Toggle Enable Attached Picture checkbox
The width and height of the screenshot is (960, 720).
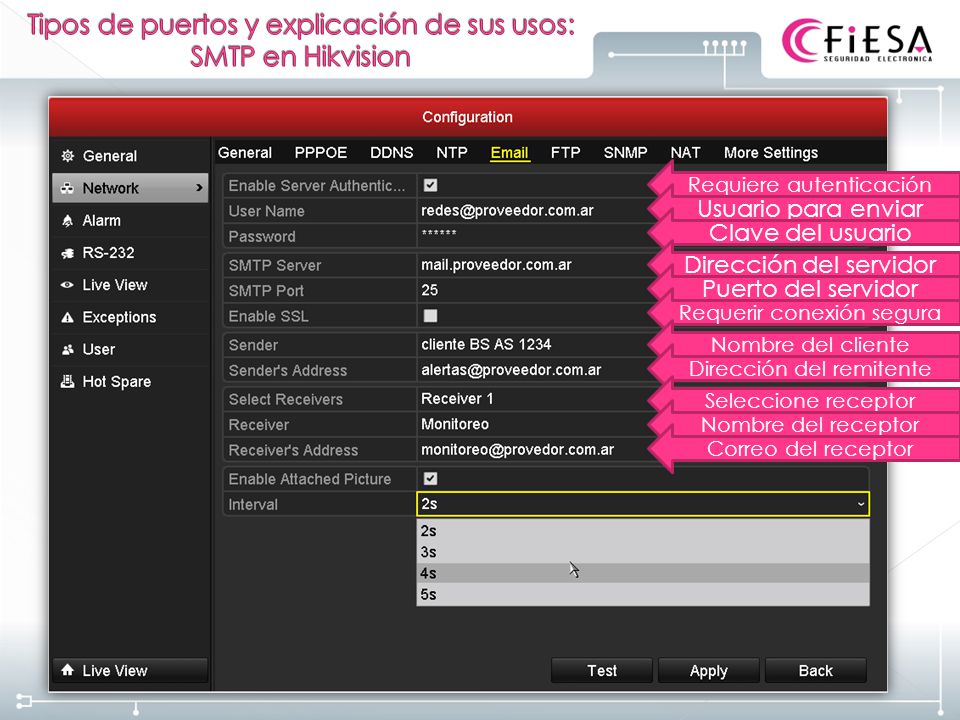(x=430, y=478)
